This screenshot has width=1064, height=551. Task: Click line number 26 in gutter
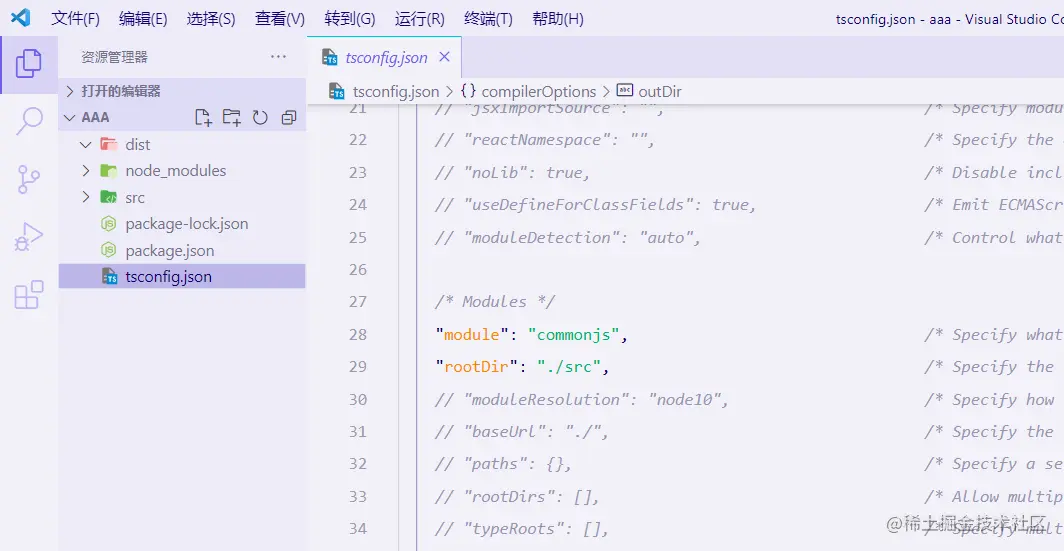[x=358, y=269]
